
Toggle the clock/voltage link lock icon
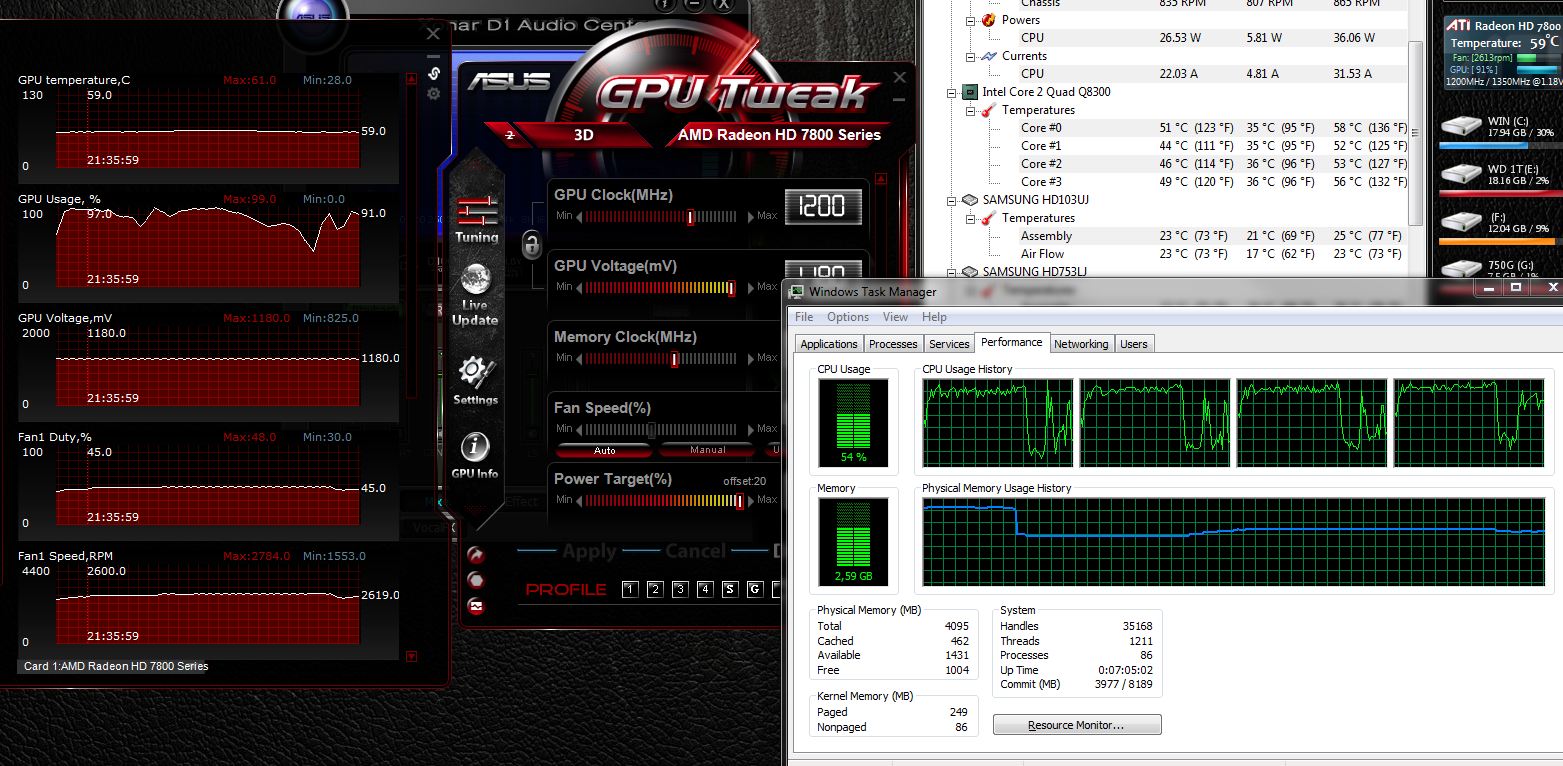coord(532,244)
